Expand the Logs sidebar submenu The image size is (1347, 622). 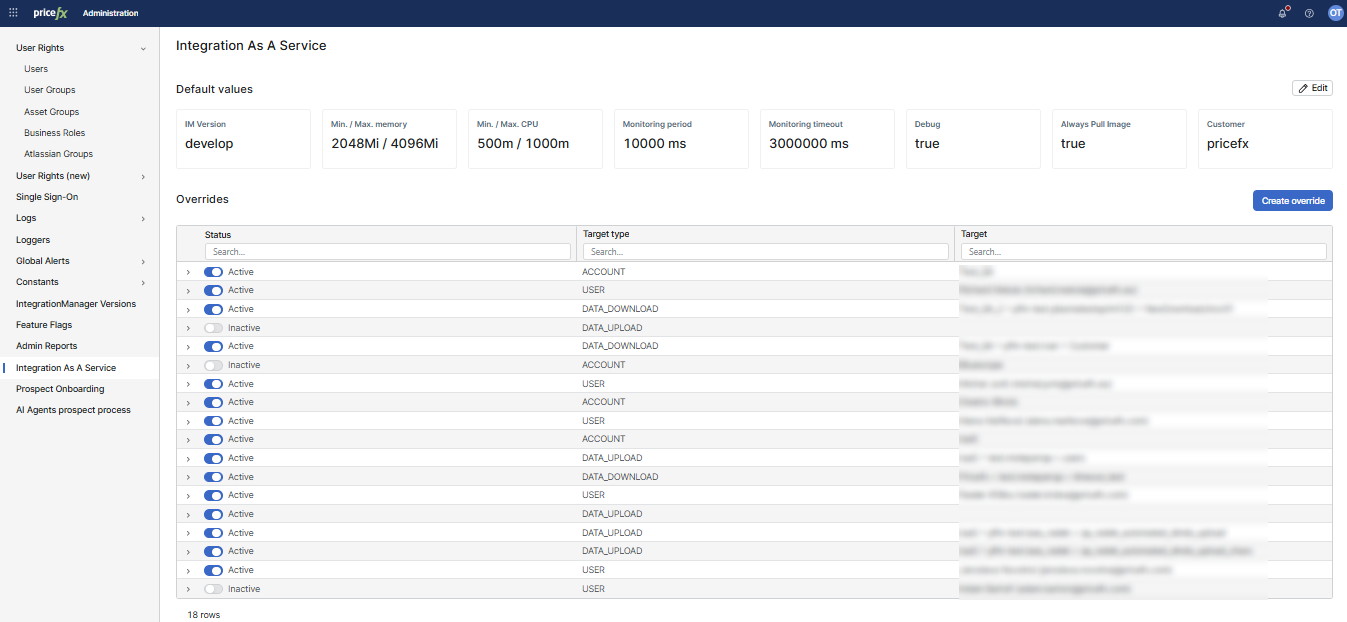coord(143,219)
